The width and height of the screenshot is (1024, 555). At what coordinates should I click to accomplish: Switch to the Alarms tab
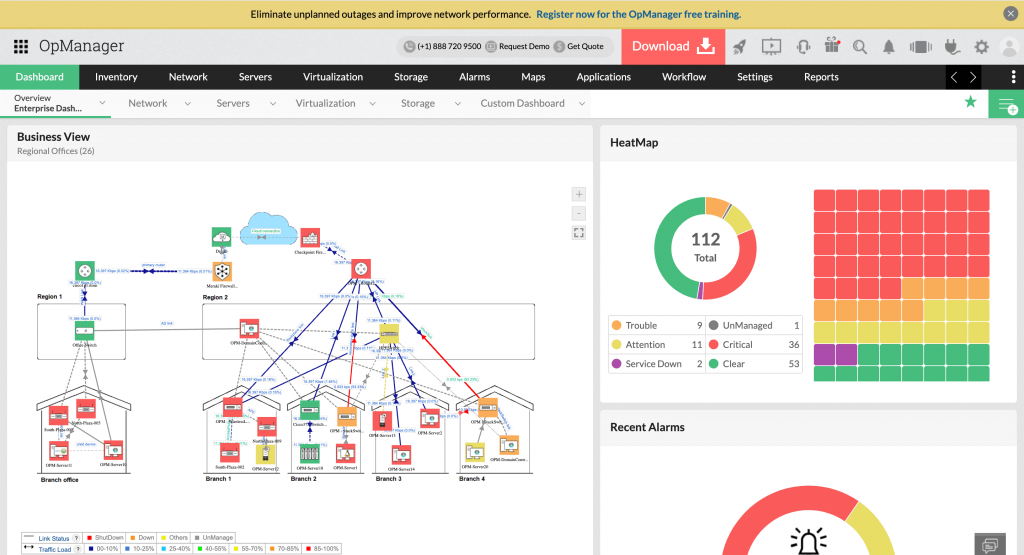click(474, 77)
